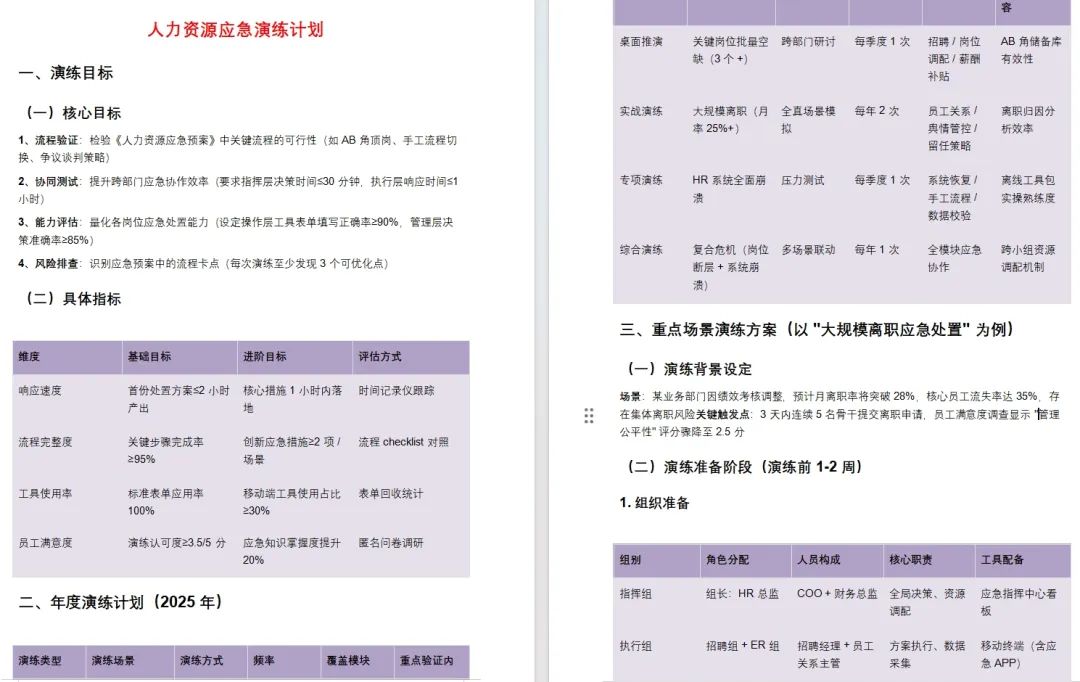Screen dimensions: 1080x682
Task: Click the bold label 流程验证
Action: tap(56, 141)
